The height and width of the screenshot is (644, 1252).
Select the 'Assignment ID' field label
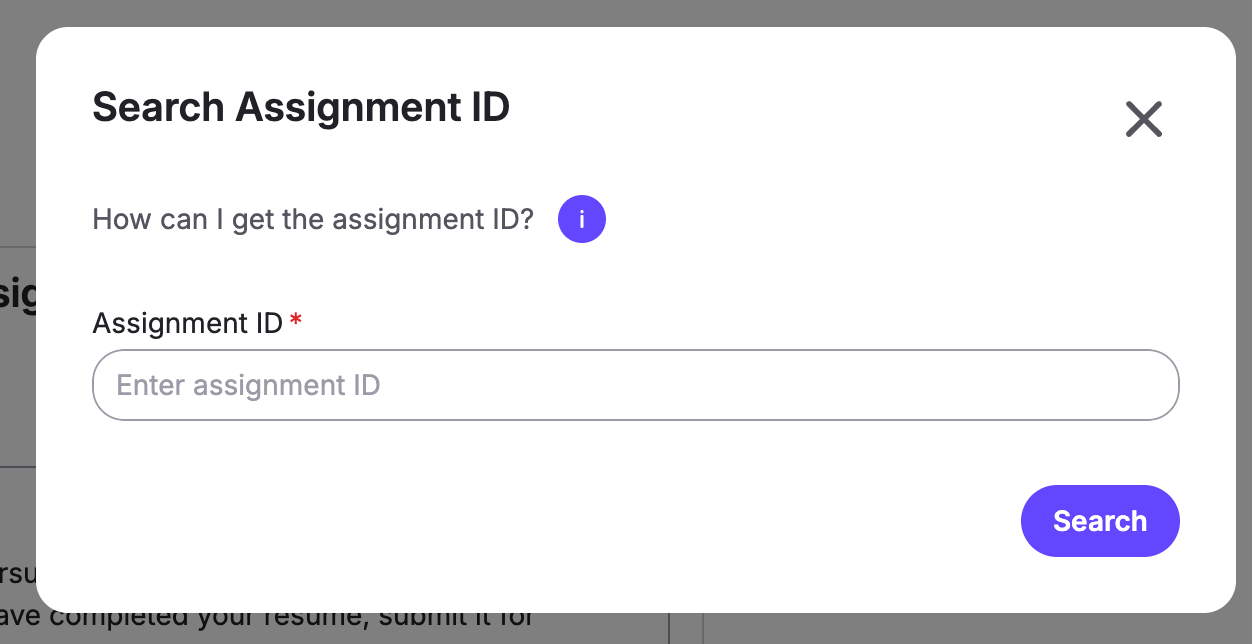[x=187, y=323]
